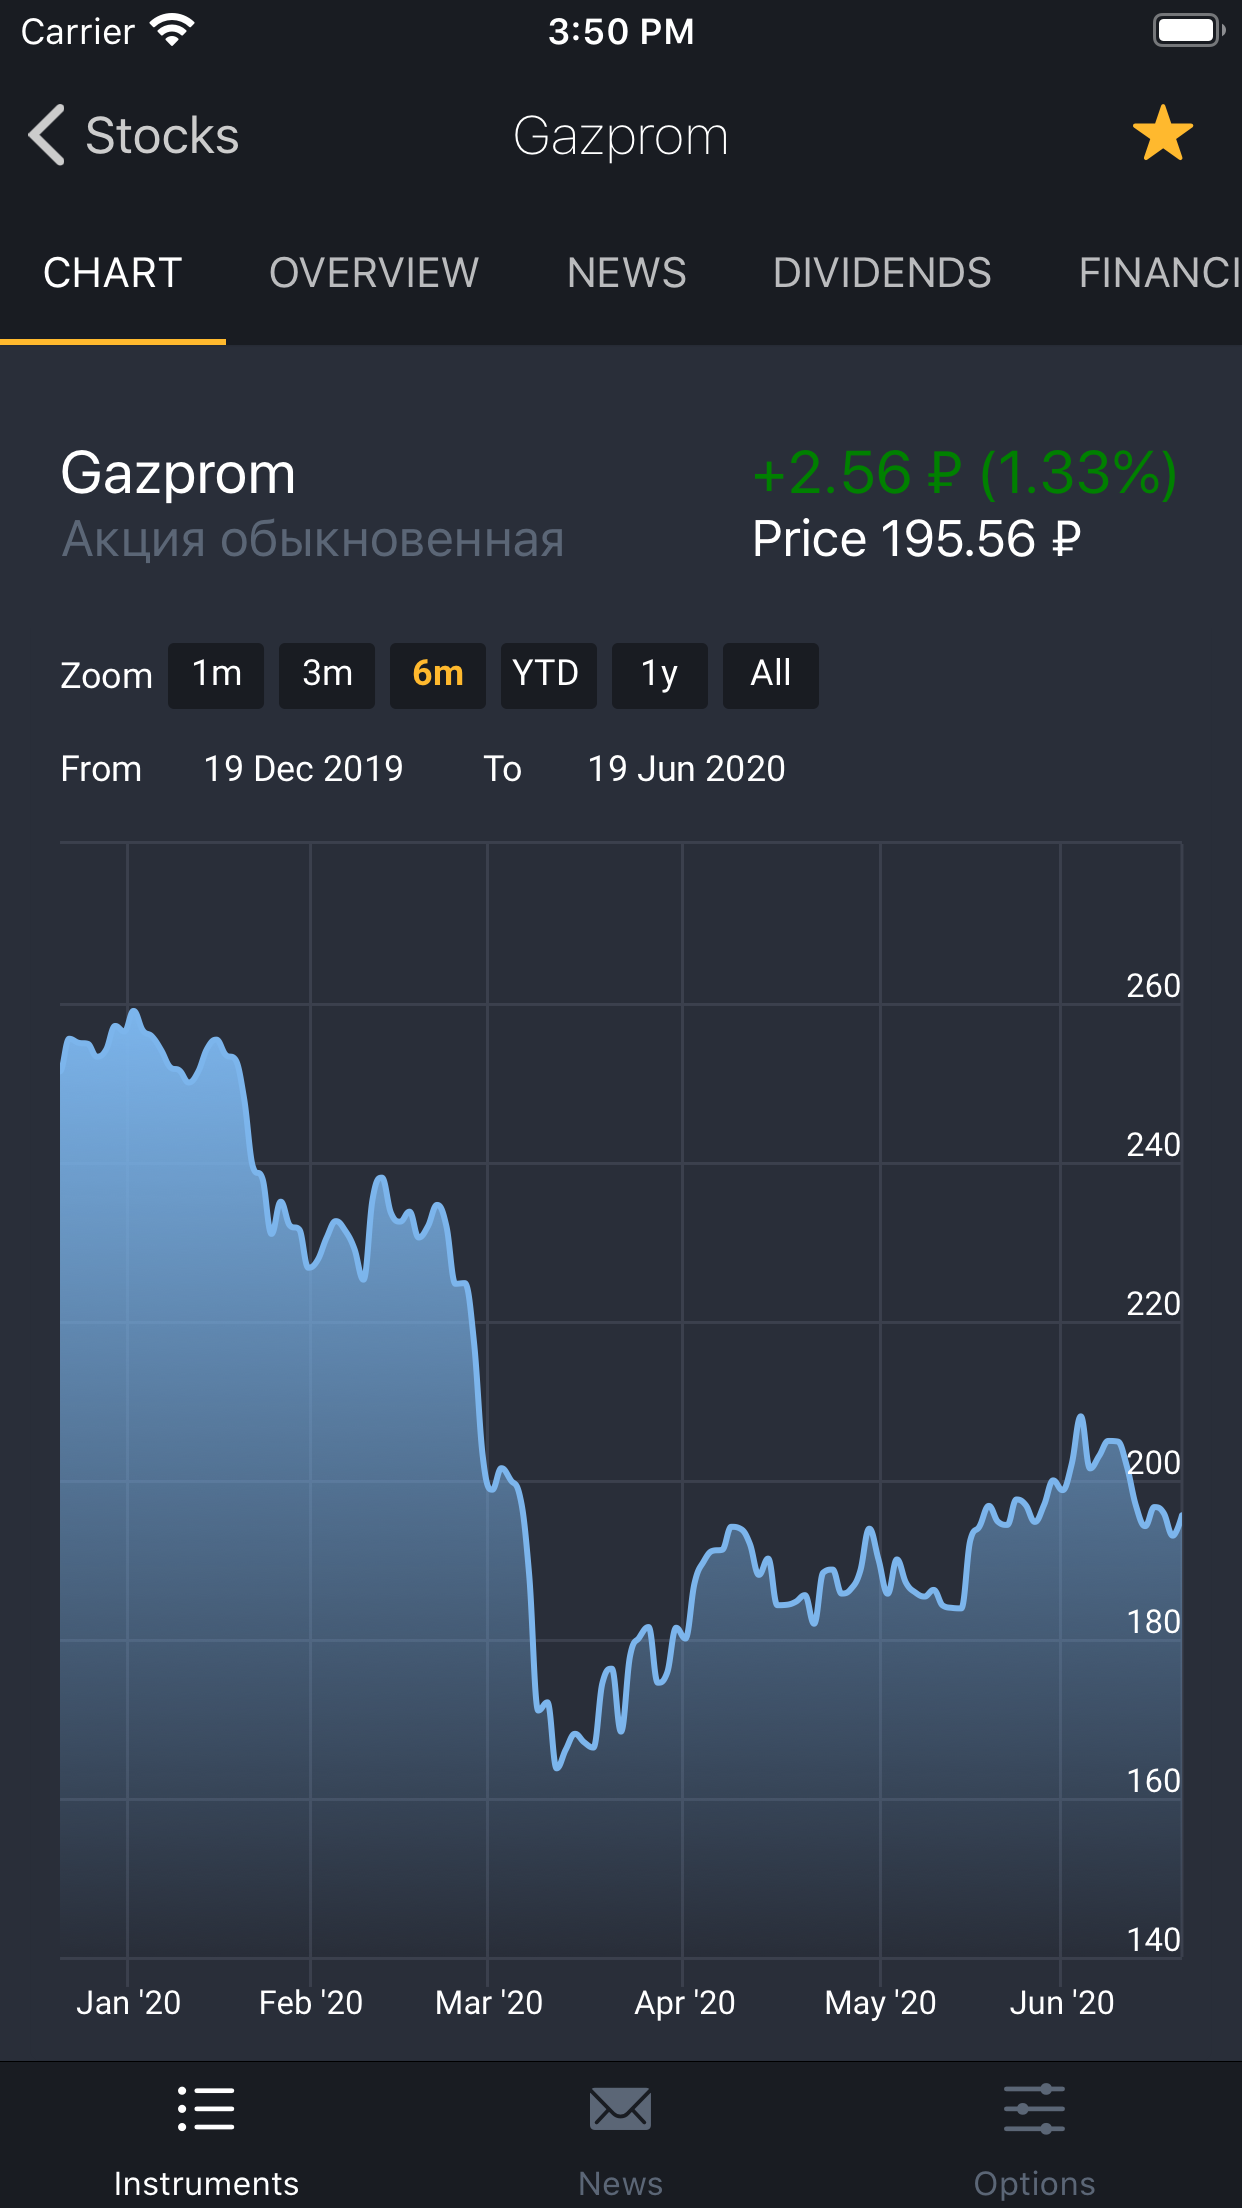Open the Dividends tab
The width and height of the screenshot is (1242, 2208).
point(882,273)
